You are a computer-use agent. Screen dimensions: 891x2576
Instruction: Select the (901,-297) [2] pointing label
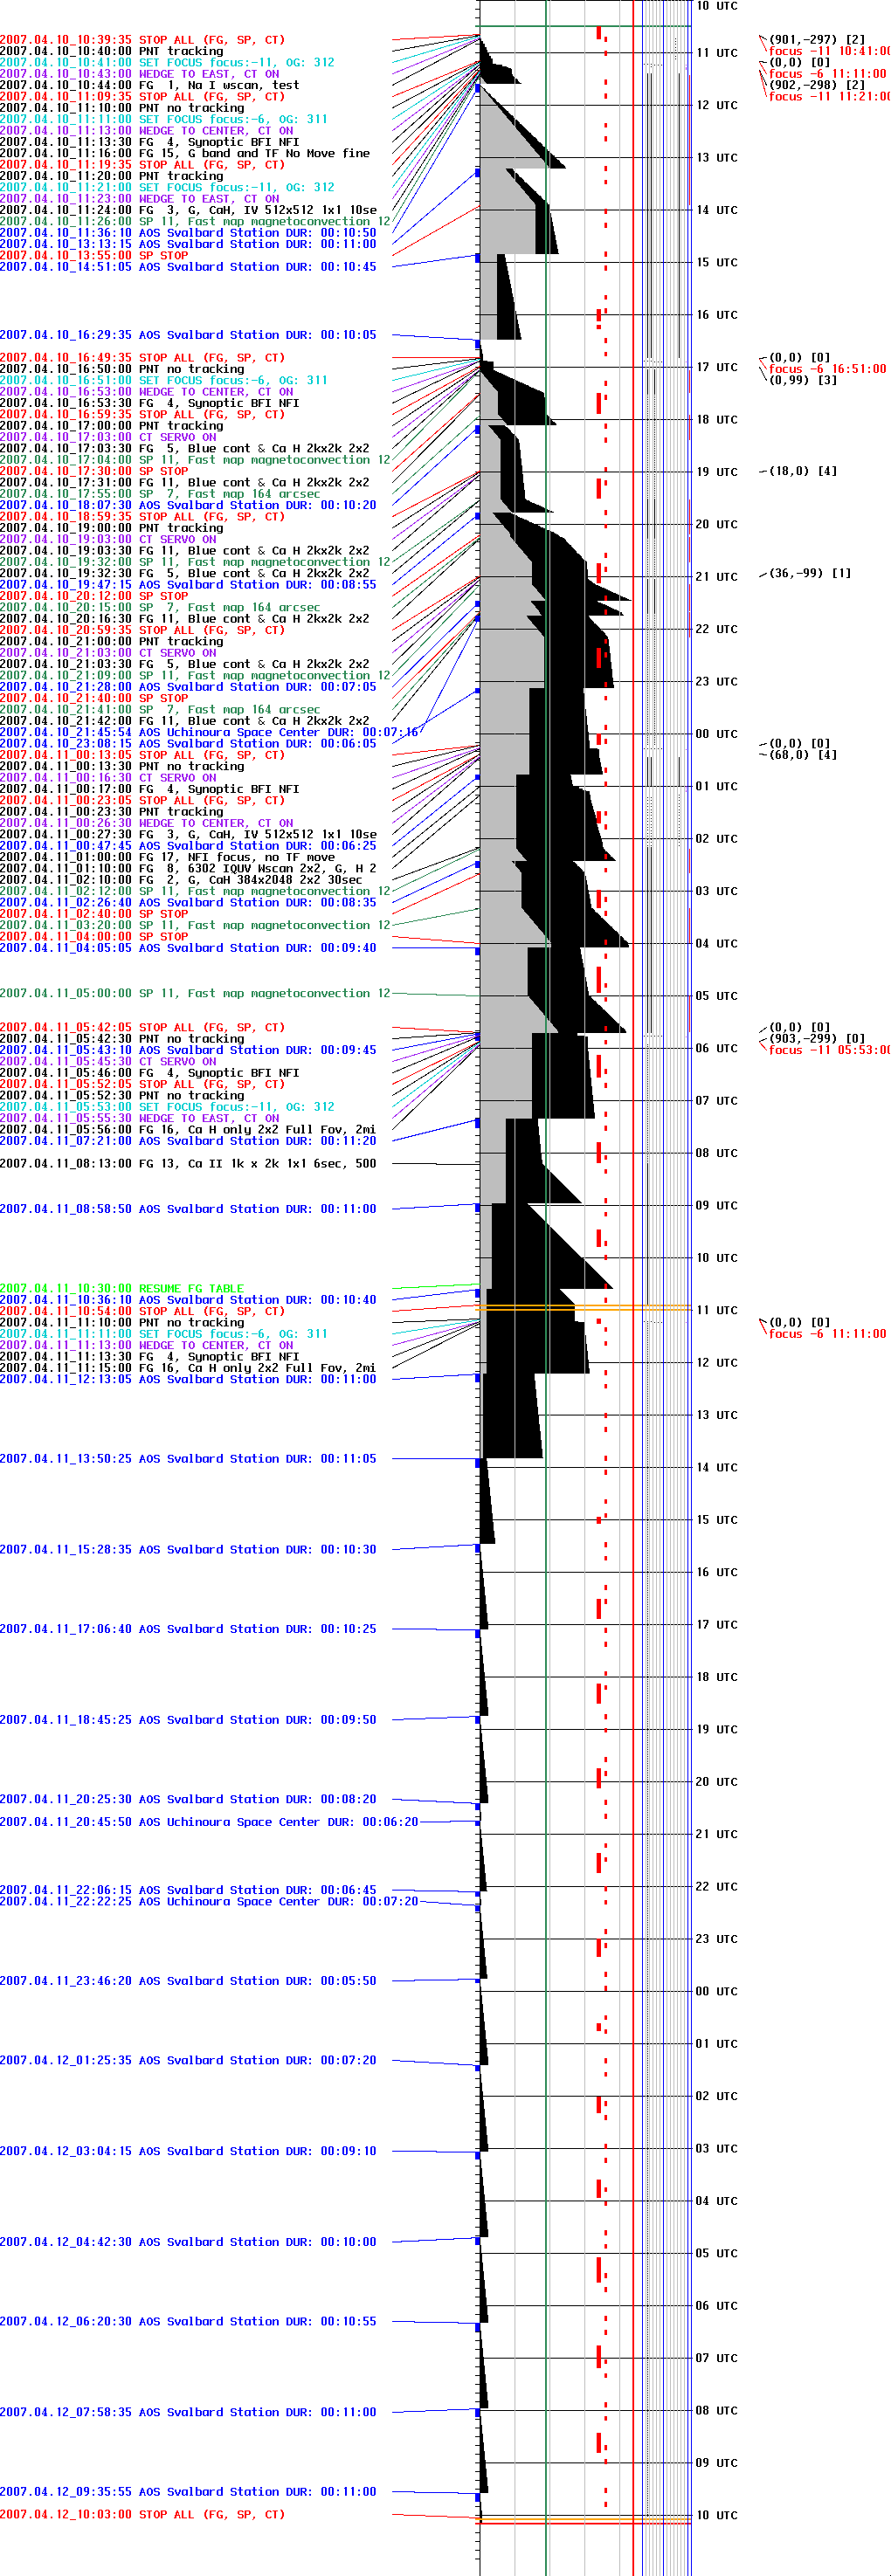click(x=816, y=40)
